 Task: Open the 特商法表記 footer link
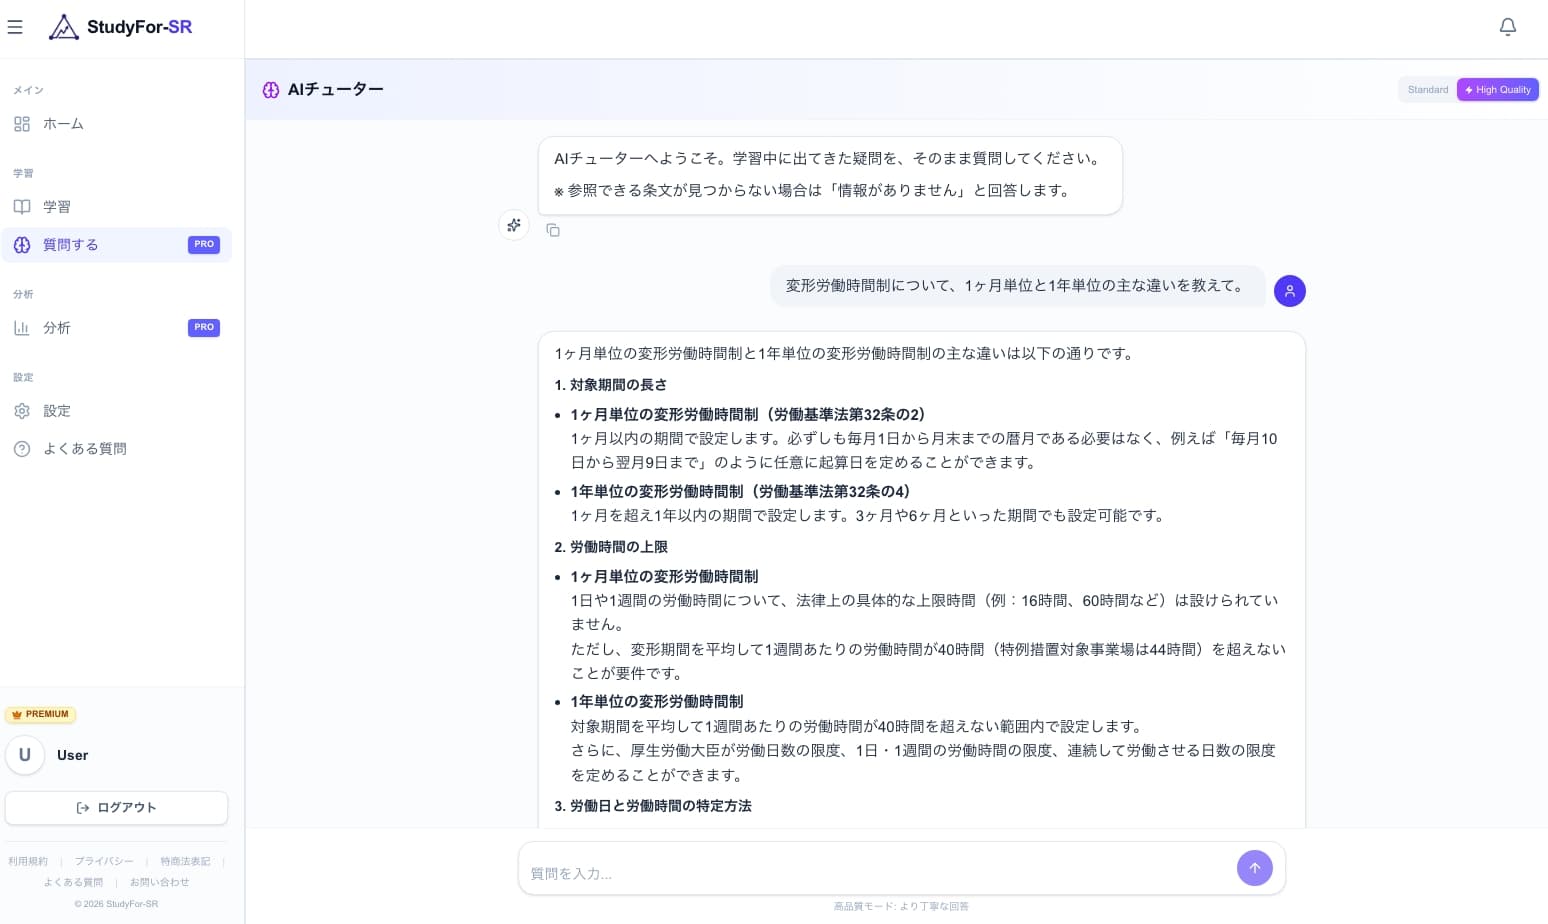coord(186,861)
